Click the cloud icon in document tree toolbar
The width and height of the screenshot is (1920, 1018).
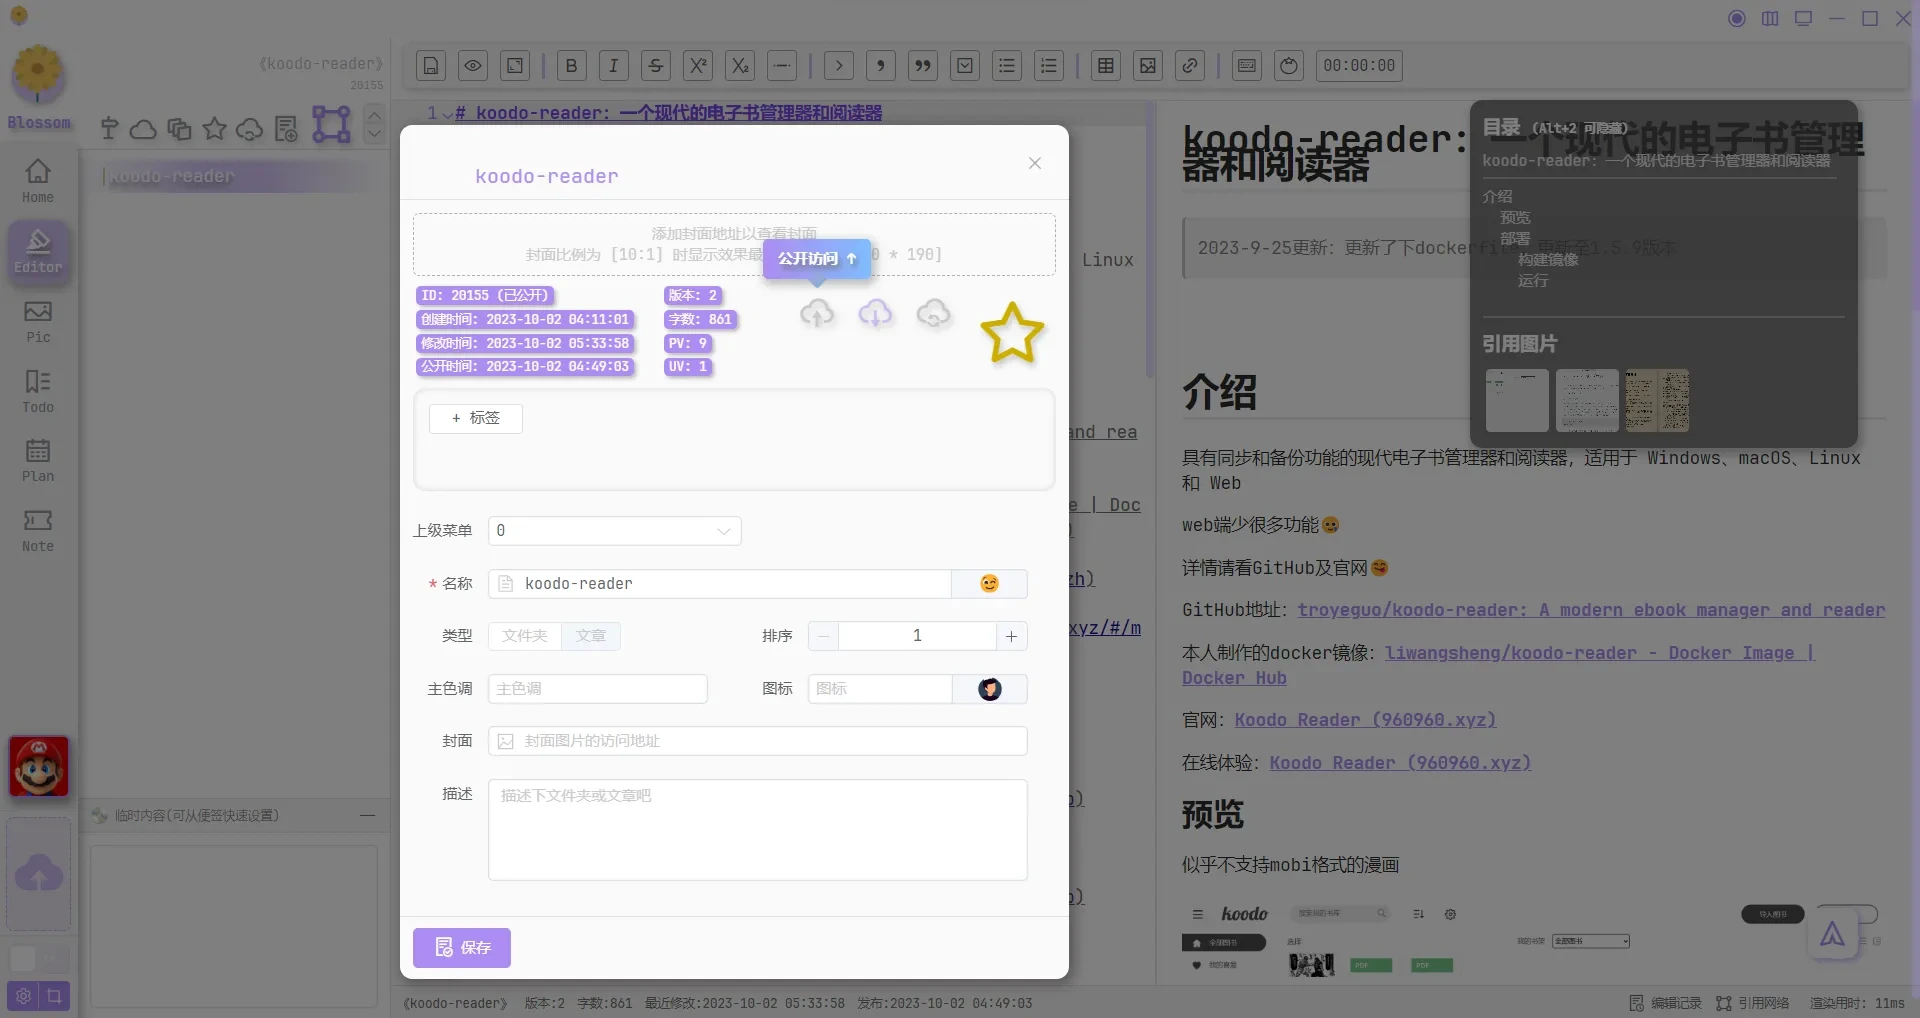(144, 129)
